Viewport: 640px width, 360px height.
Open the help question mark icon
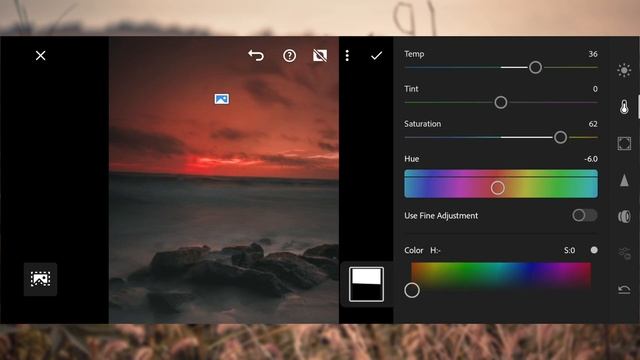[x=289, y=56]
